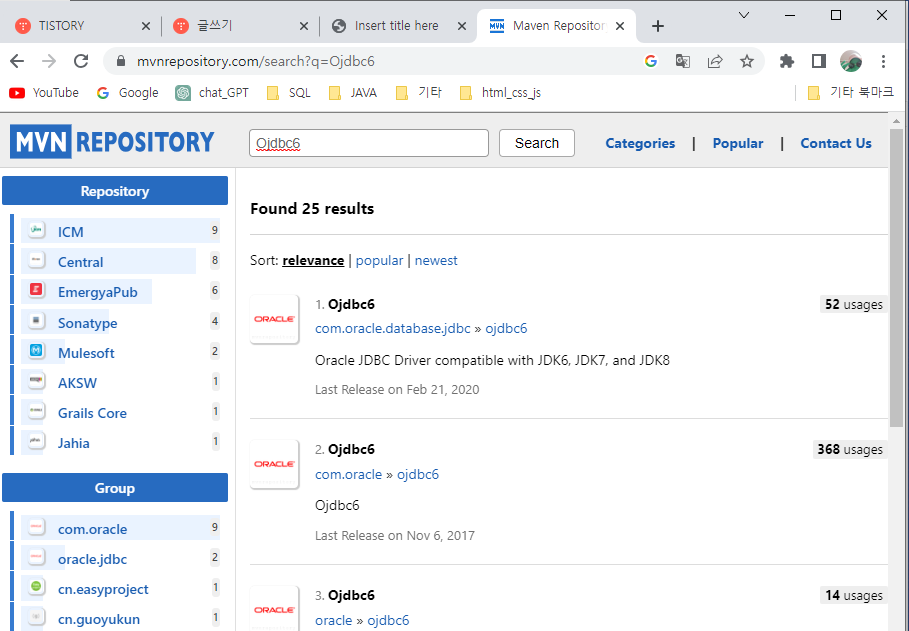This screenshot has width=909, height=631.
Task: Open the Contact Us link
Action: point(836,143)
